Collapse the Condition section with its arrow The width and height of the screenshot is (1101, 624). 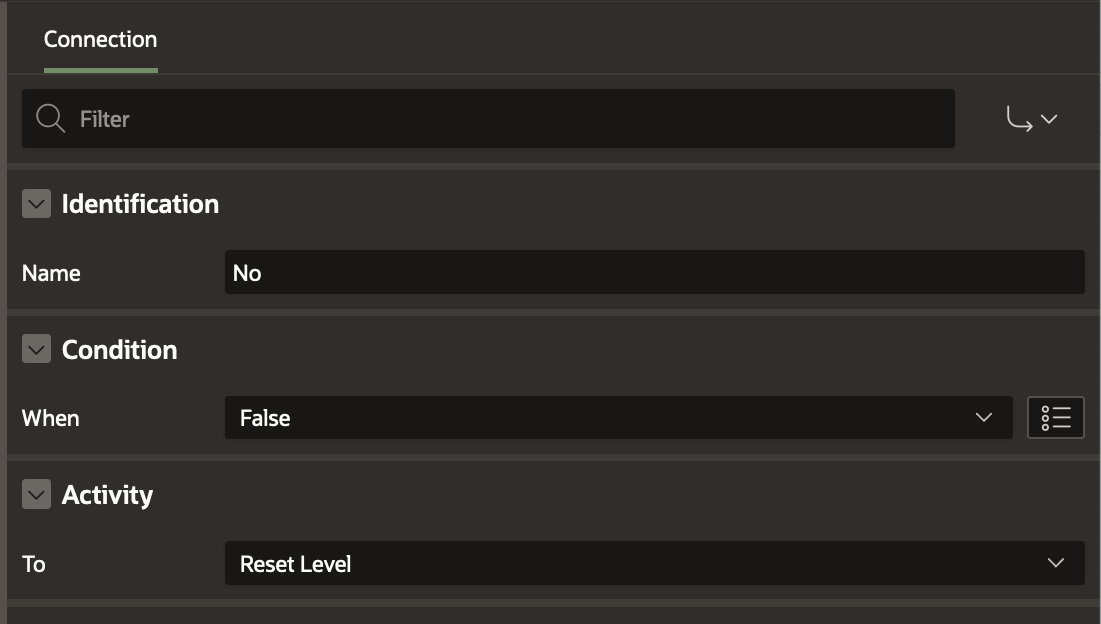point(36,350)
